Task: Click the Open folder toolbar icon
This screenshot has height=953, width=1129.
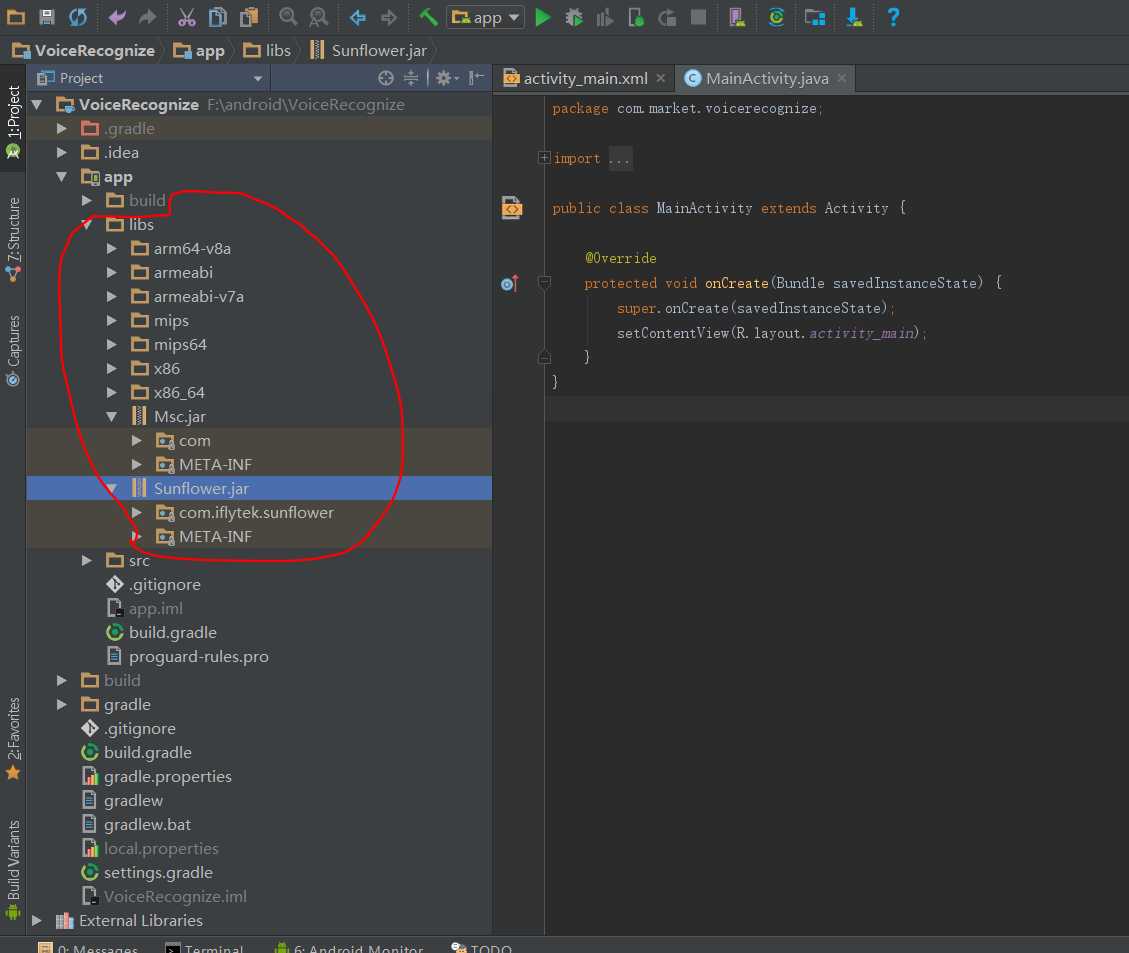Action: [15, 17]
